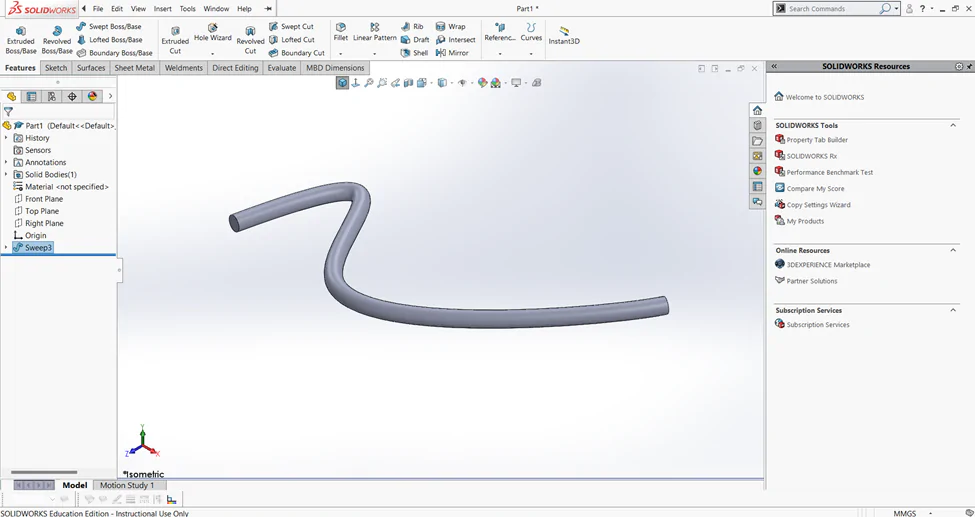Click the Edit Appearance color ball
Viewport: 975px width, 517px height.
[482, 82]
